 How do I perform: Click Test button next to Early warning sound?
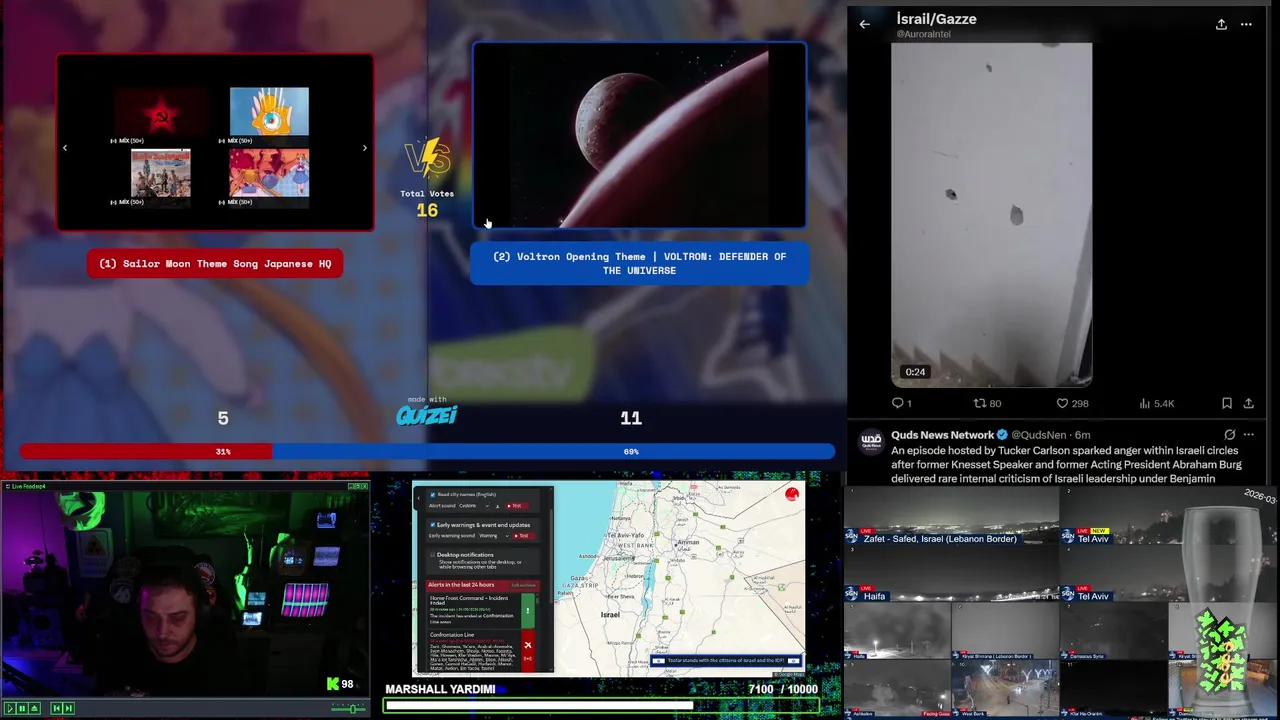[523, 536]
